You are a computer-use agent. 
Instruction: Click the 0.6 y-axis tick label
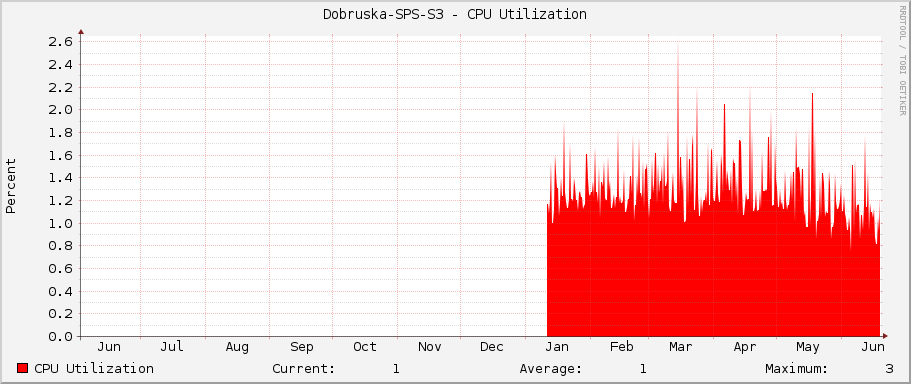(x=60, y=268)
